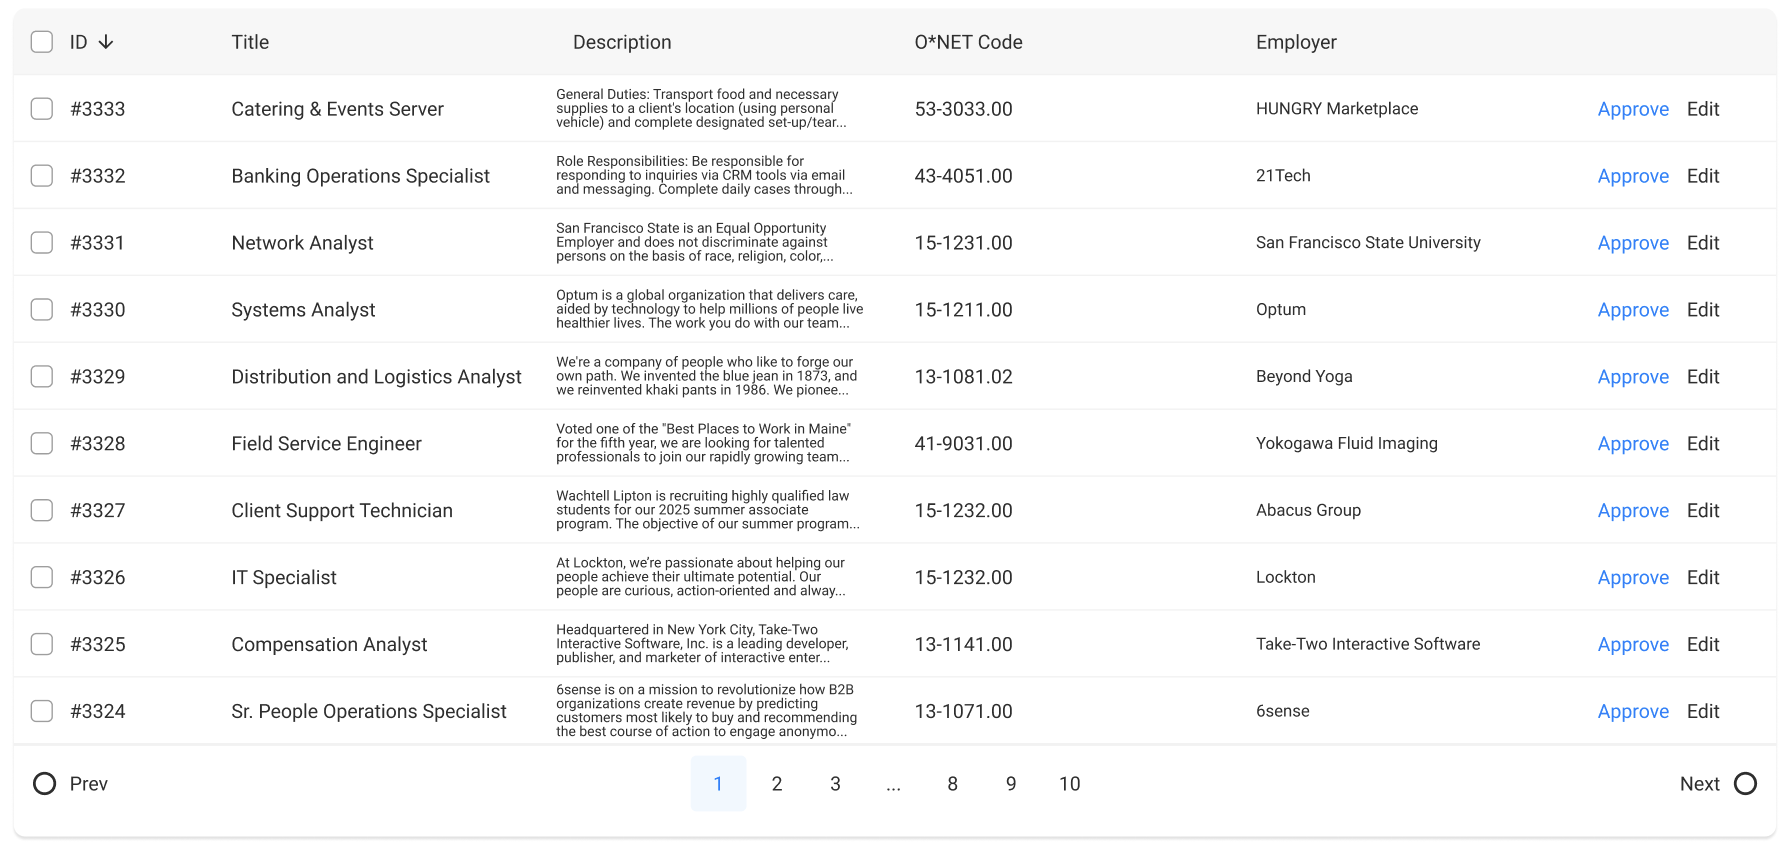
Task: Jump to page 8
Action: click(952, 784)
